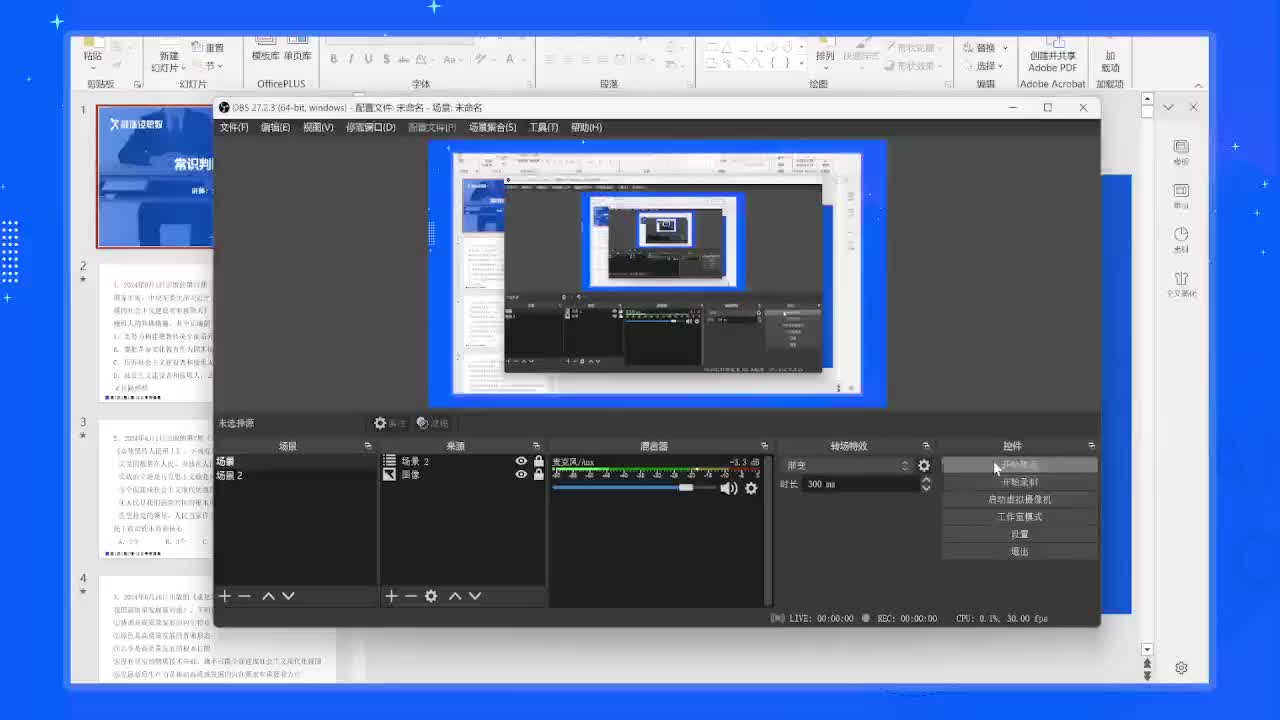Undock the 来源 panel via its header icon
1280x720 pixels.
click(x=536, y=446)
